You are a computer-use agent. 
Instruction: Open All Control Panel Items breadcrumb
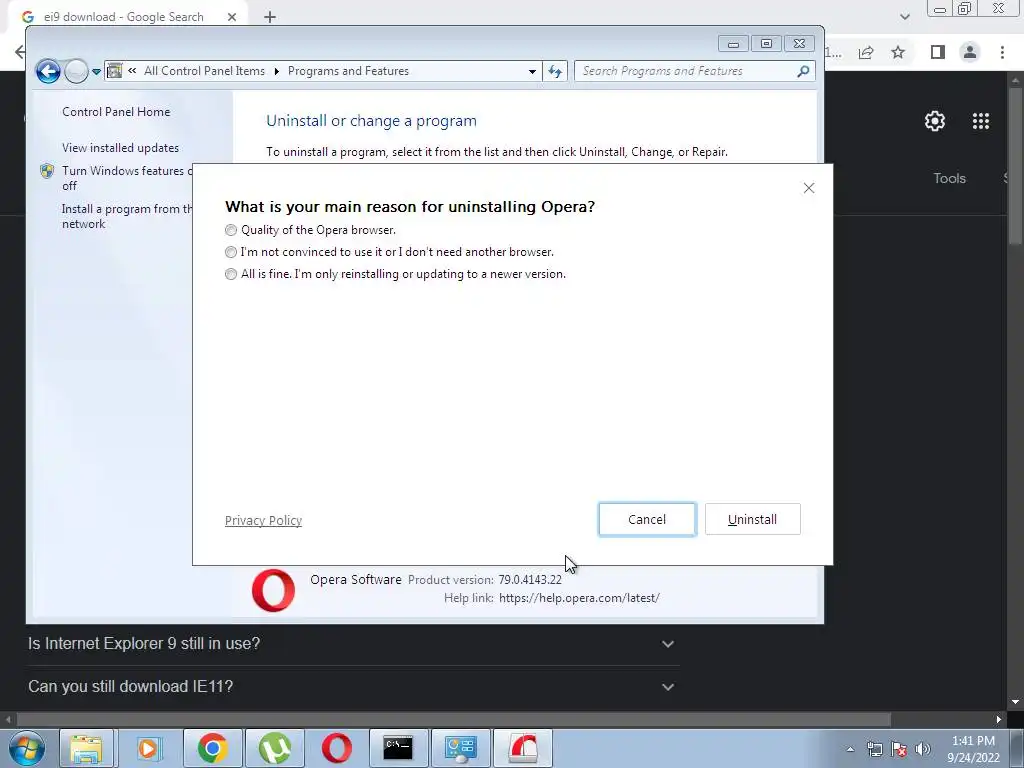[204, 71]
